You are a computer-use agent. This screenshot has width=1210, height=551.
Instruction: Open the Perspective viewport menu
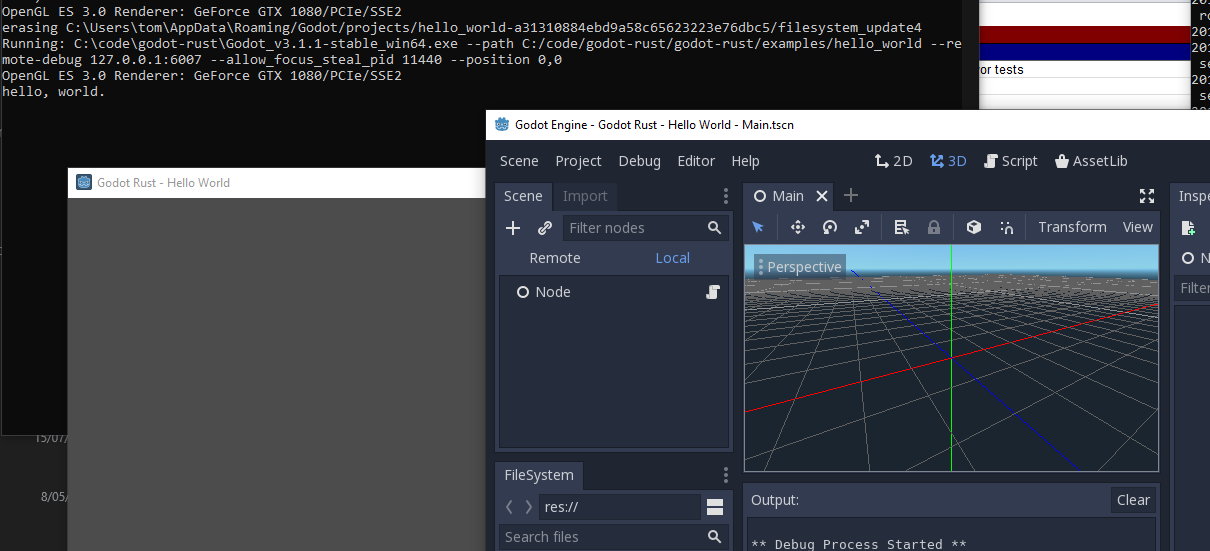[x=801, y=267]
